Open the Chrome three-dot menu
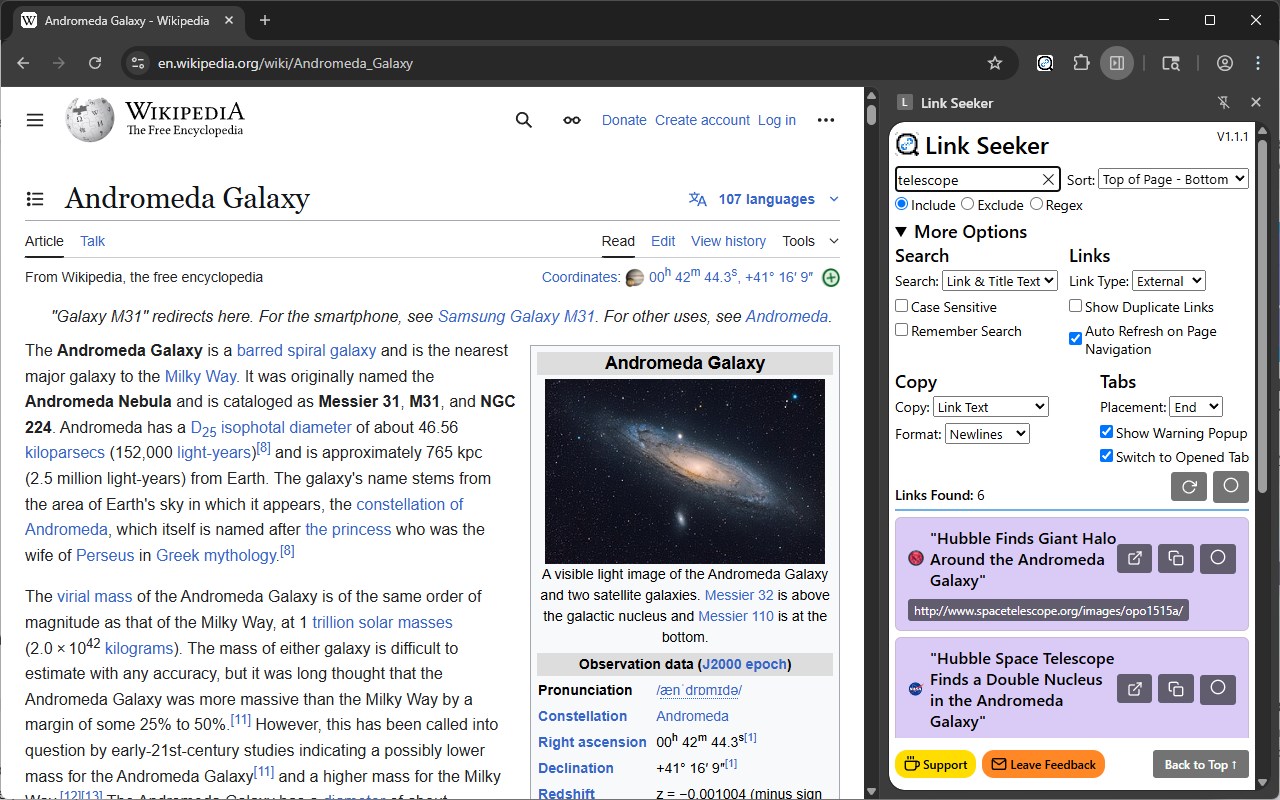This screenshot has height=800, width=1280. (1258, 63)
